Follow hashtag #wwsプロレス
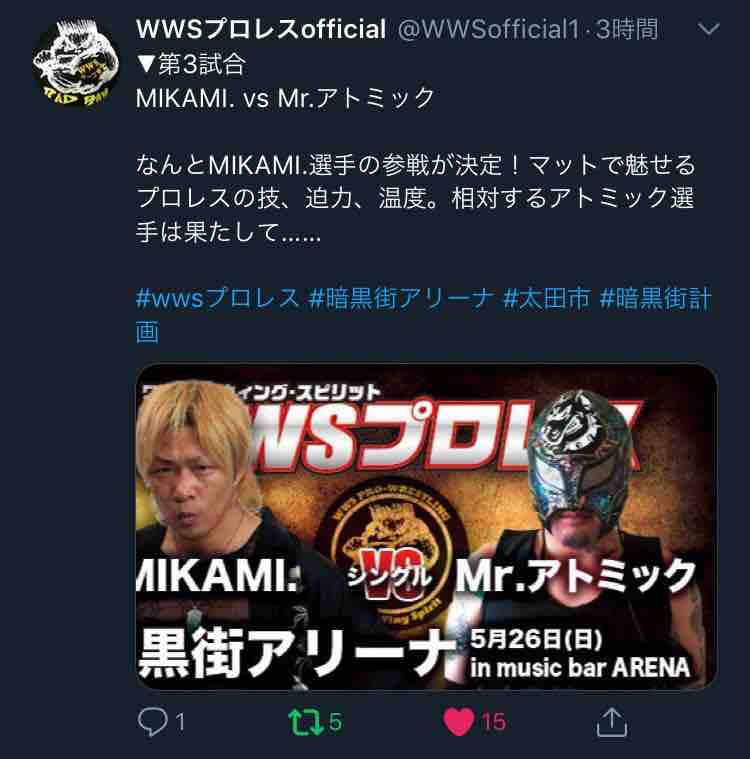 click(217, 298)
